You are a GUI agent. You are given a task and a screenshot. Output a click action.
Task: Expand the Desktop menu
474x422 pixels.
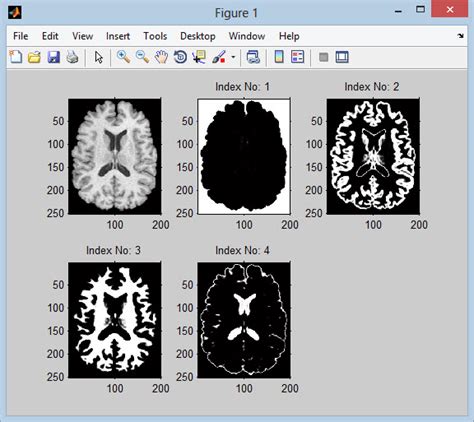[198, 36]
